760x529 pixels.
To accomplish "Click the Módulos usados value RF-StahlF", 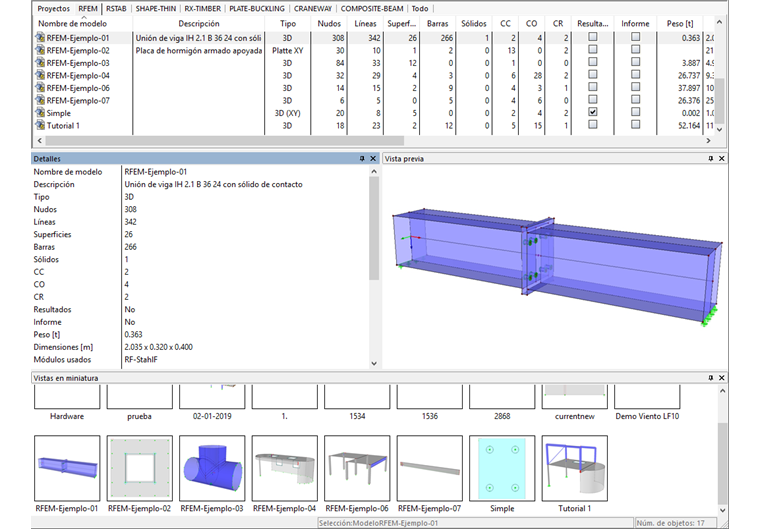I will [x=141, y=360].
